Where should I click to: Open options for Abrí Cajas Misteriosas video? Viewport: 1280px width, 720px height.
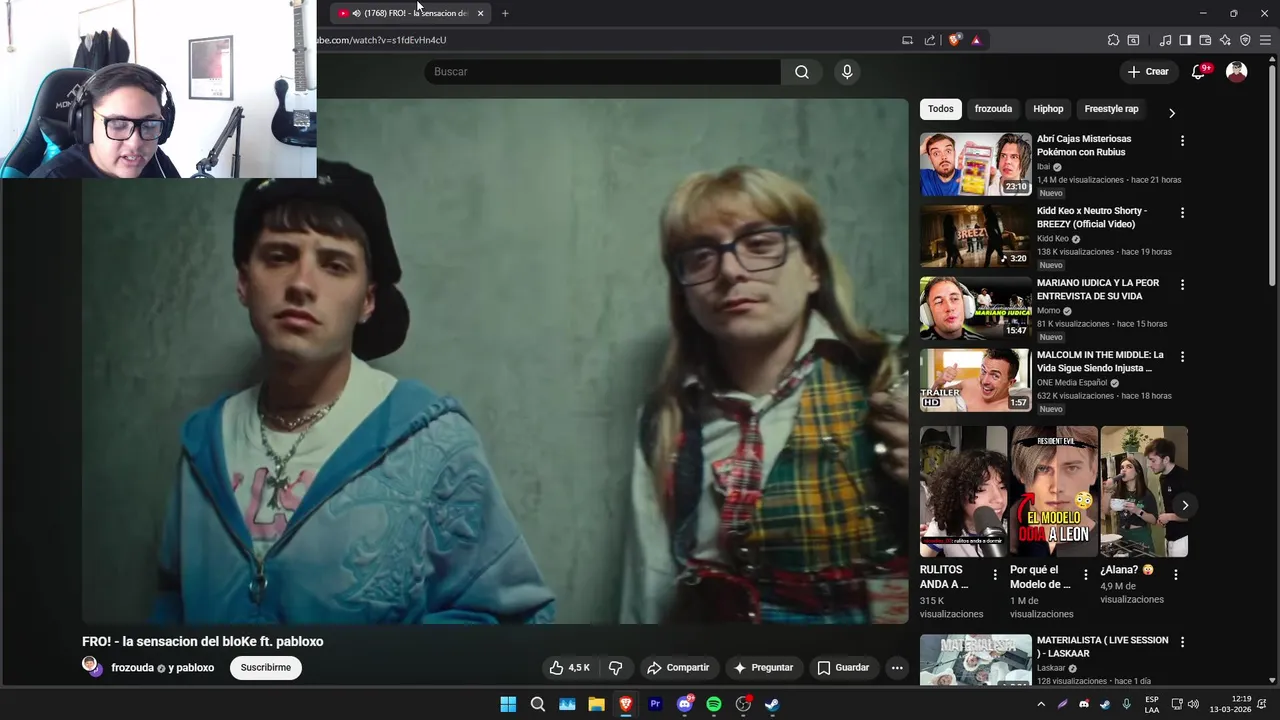pos(1182,141)
